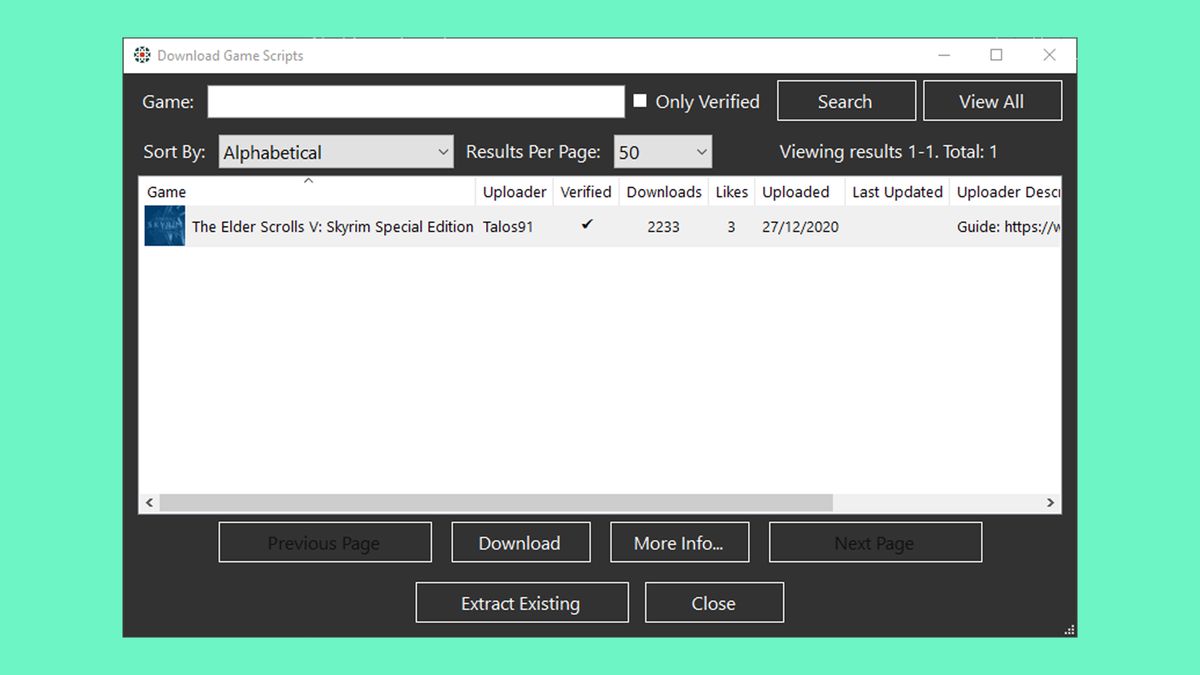Screen dimensions: 1200x675
Task: Focus the Game search input field
Action: tap(416, 101)
